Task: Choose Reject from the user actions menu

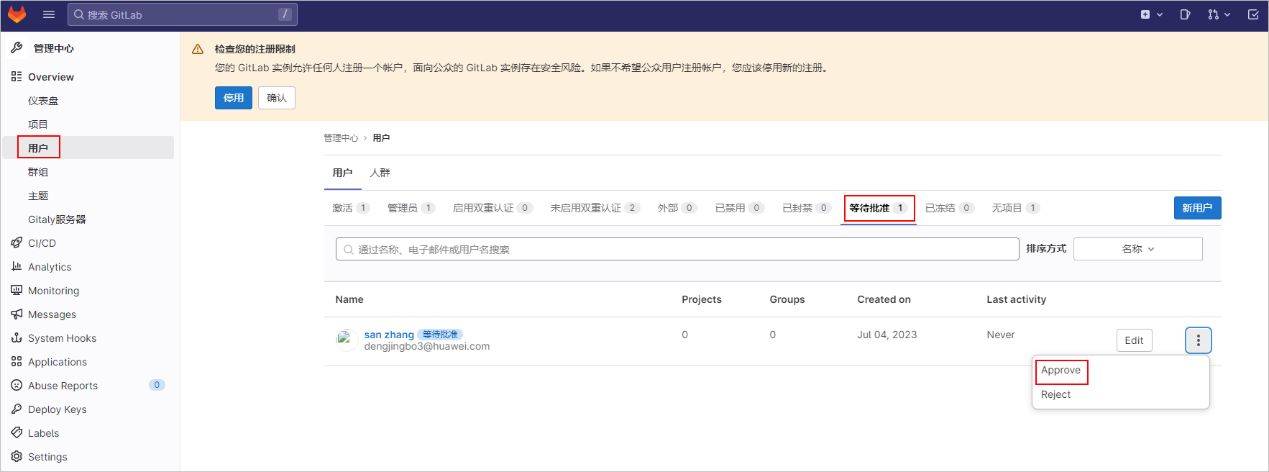Action: (x=1056, y=395)
